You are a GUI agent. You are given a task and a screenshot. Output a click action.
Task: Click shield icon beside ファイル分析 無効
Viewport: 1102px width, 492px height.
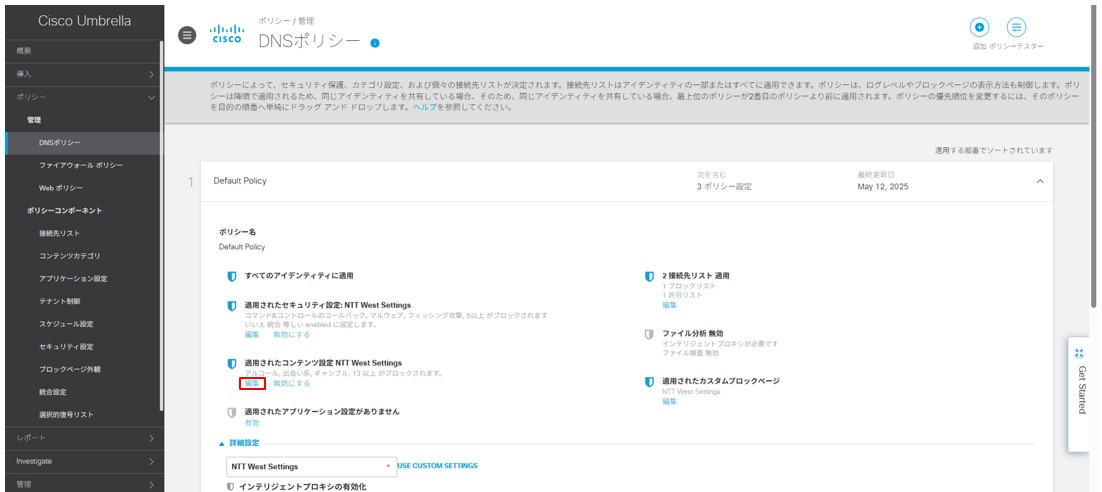(649, 333)
